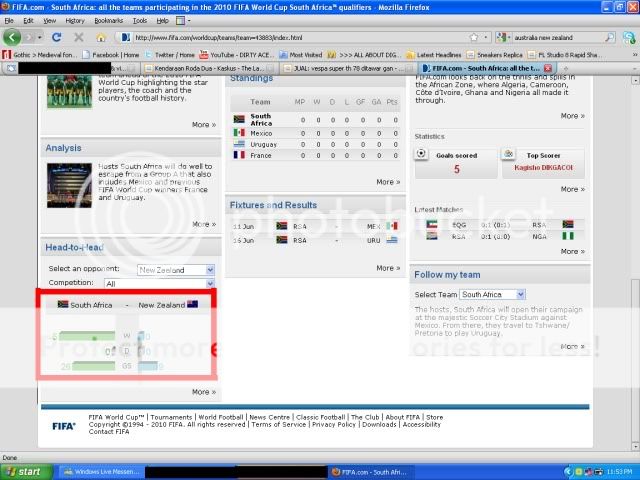Click Mexico flag in Standings table

tap(239, 133)
